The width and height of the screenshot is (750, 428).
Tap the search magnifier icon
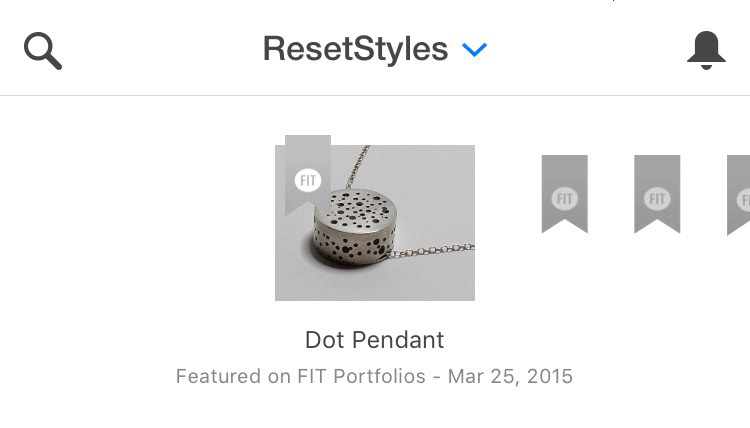tap(43, 50)
